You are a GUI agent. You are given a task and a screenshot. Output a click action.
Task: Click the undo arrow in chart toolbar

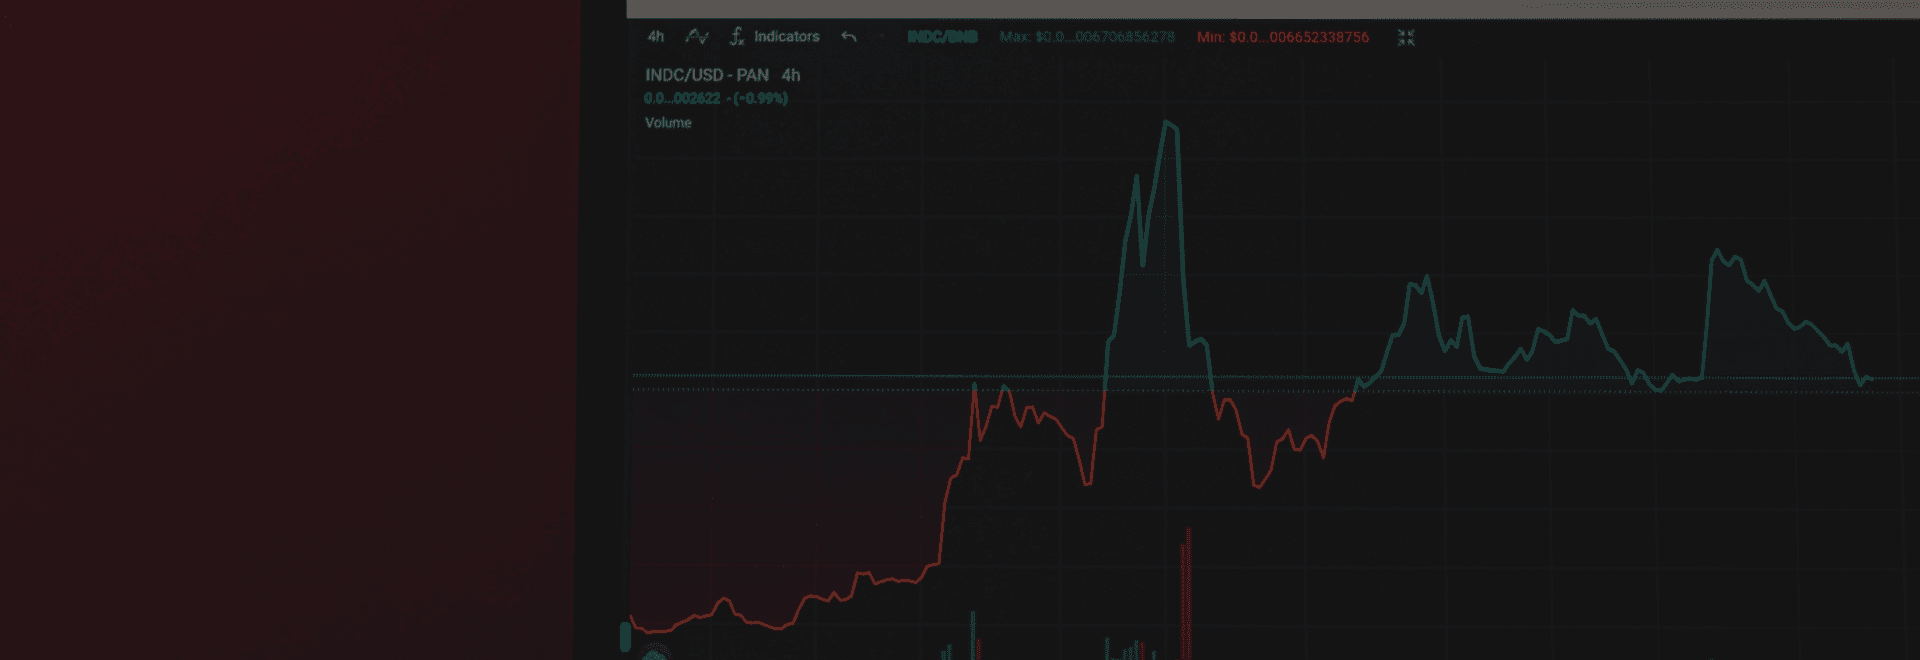click(x=849, y=37)
